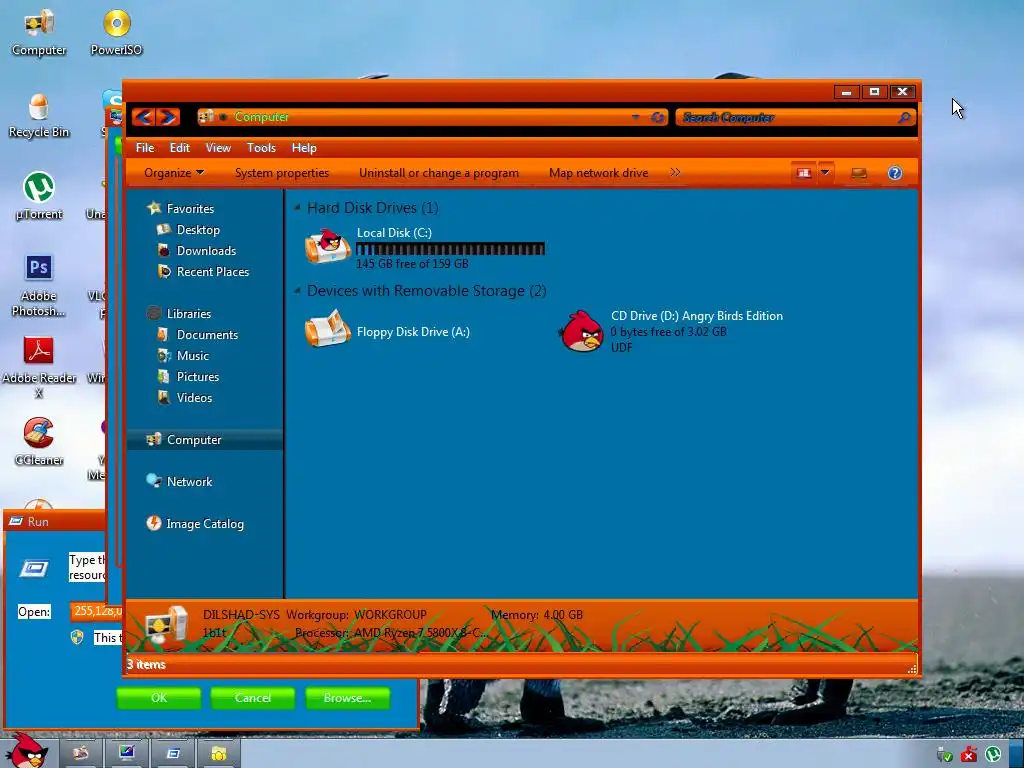Viewport: 1024px width, 768px height.
Task: Click 'Memory: 4.00 GB' in details pane
Action: click(537, 615)
